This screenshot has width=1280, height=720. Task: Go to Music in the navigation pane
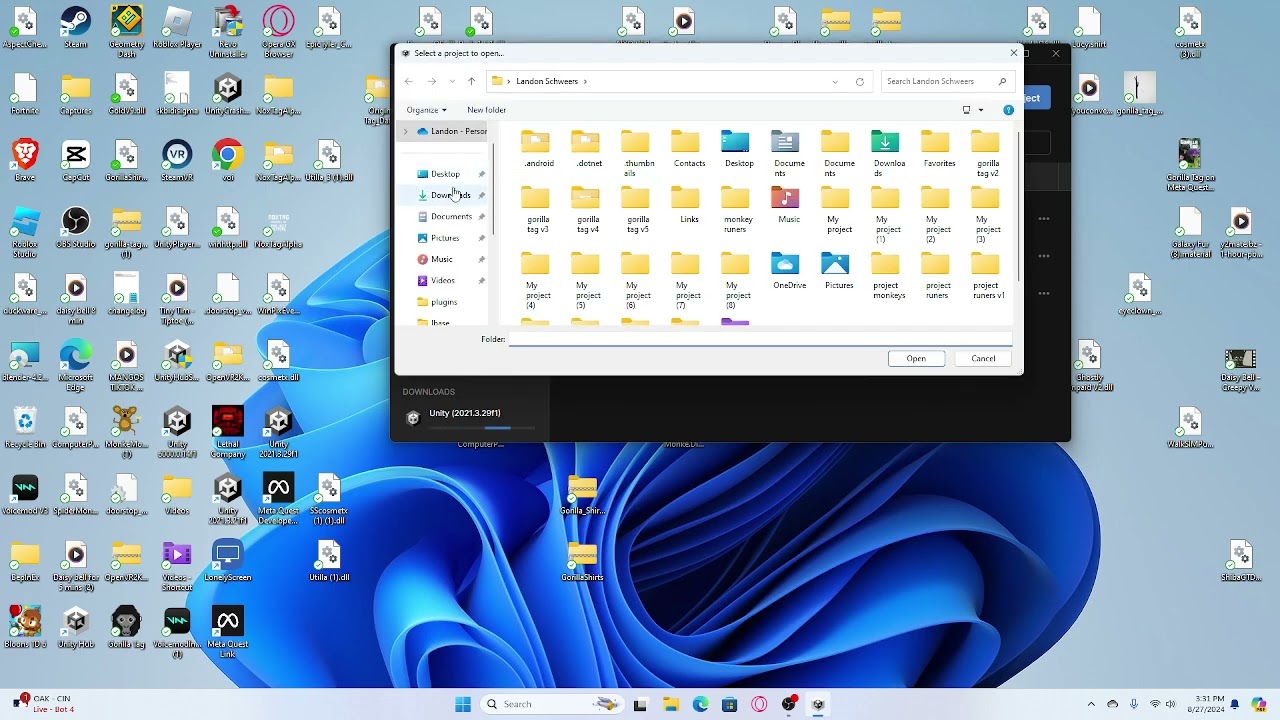tap(440, 259)
